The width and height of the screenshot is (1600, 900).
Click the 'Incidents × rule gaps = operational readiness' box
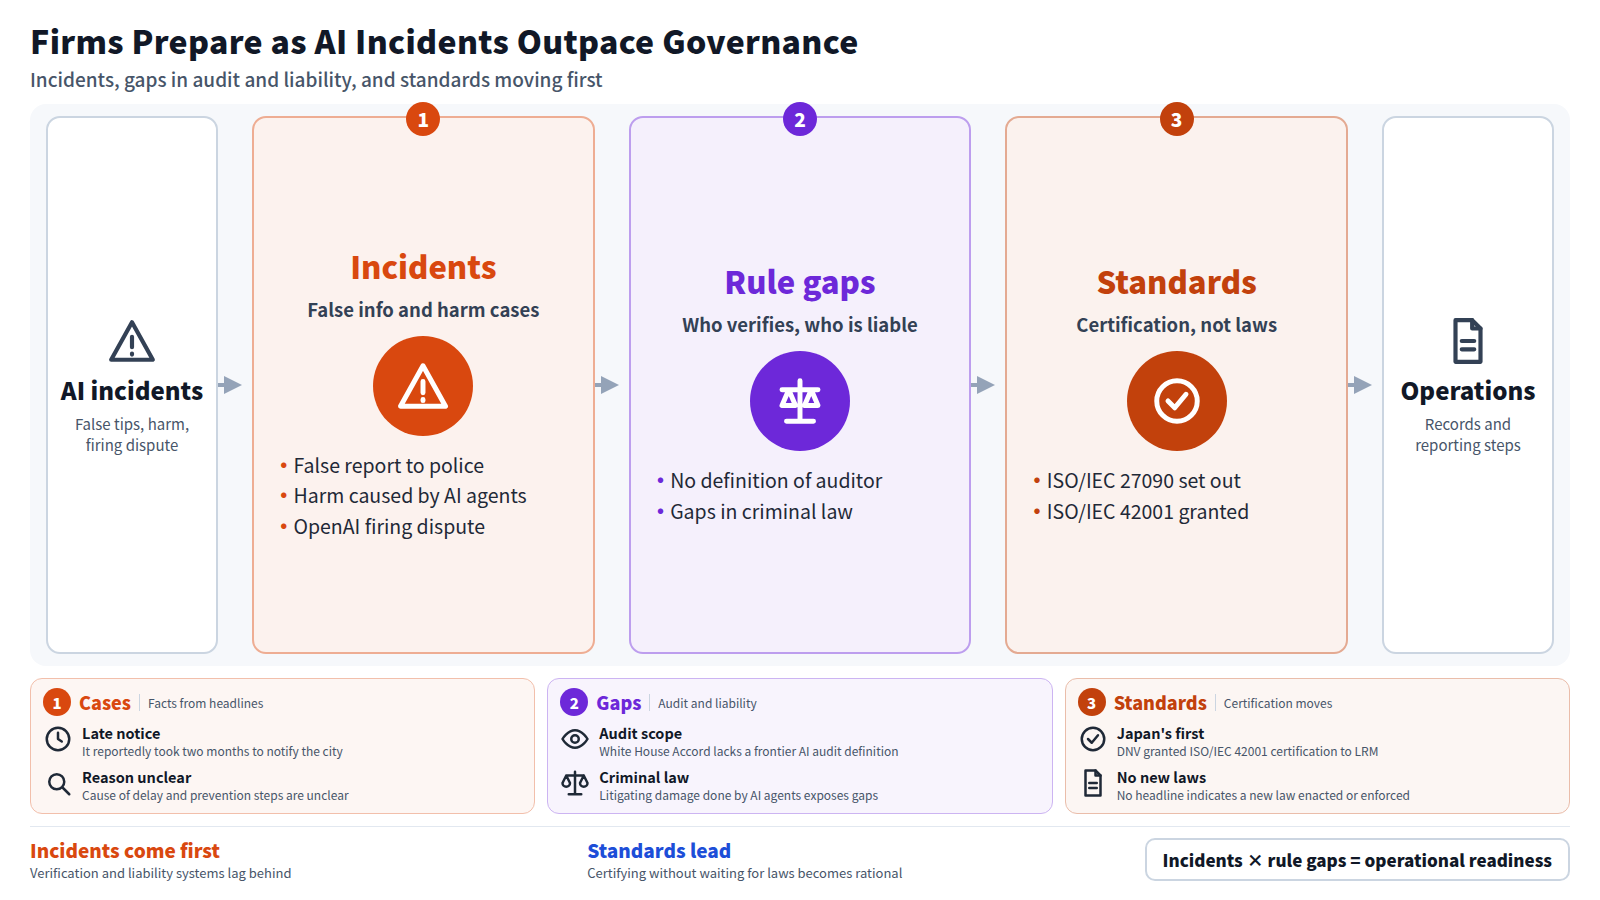[1357, 860]
